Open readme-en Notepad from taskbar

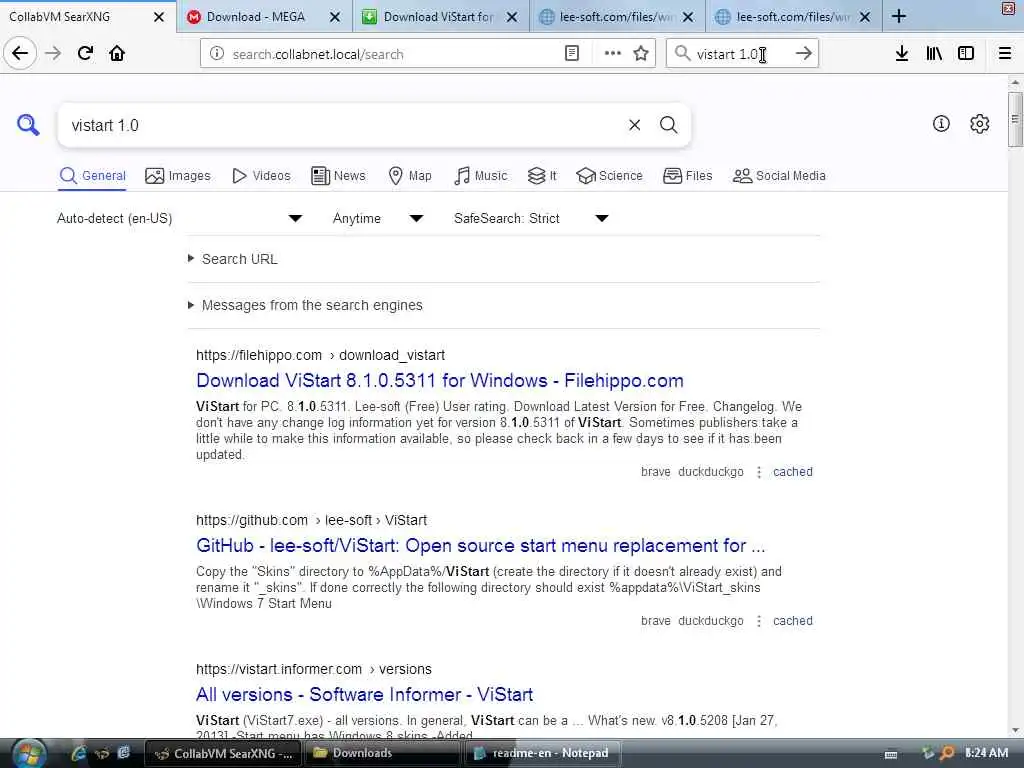pyautogui.click(x=541, y=753)
